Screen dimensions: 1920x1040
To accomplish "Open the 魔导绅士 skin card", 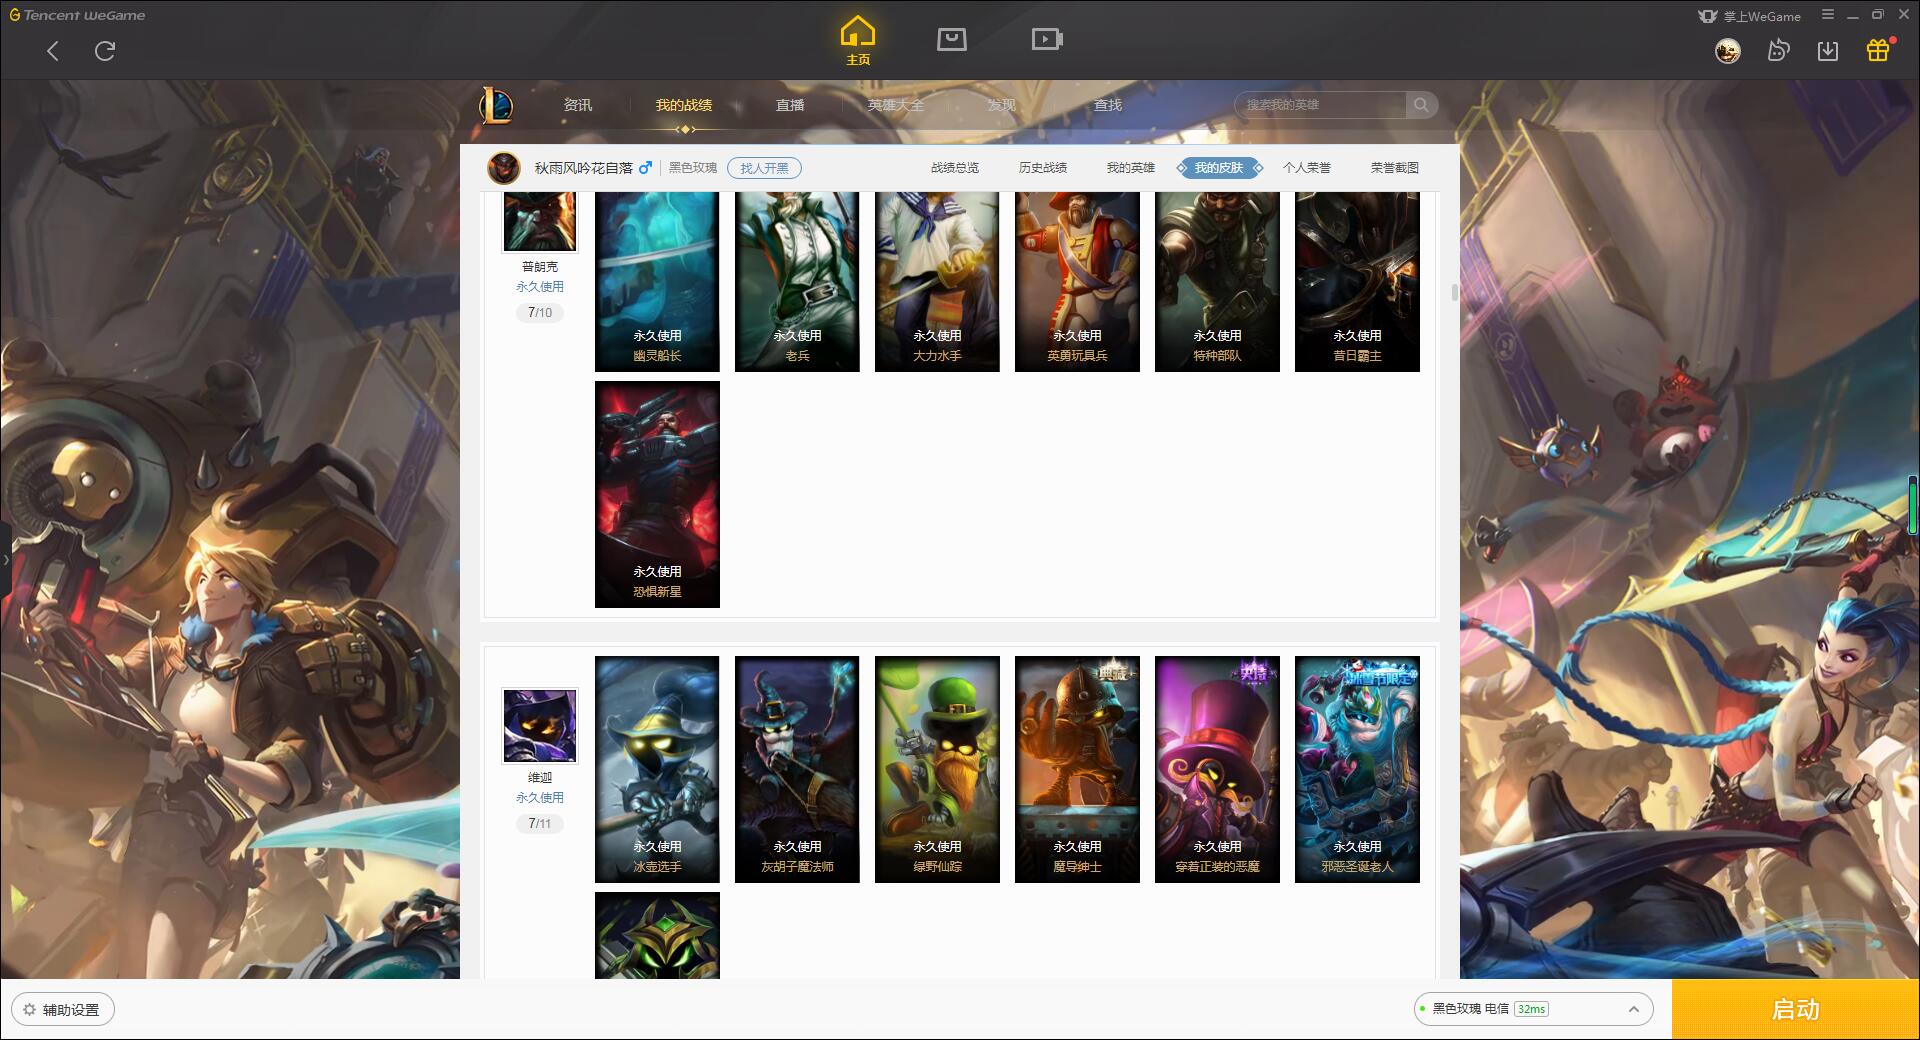I will [1077, 769].
